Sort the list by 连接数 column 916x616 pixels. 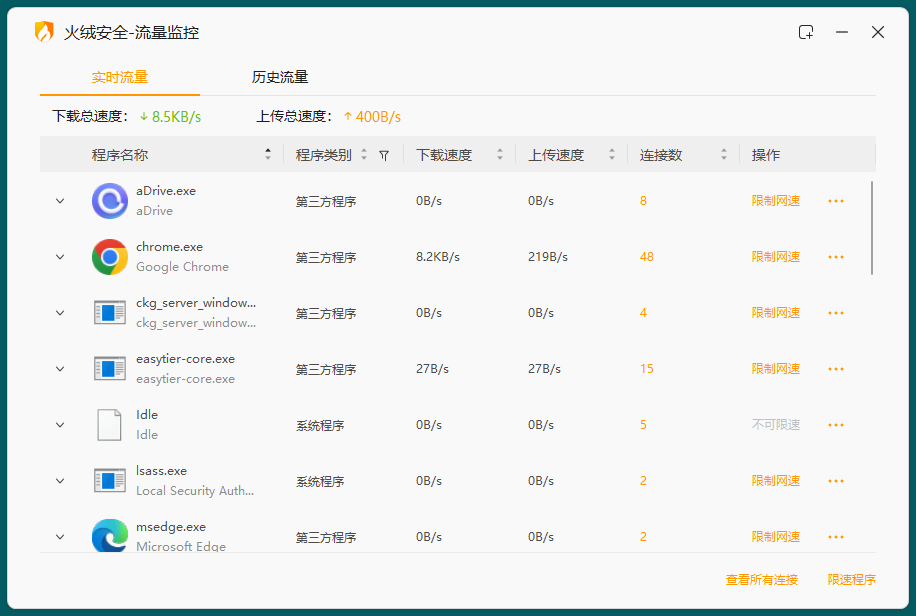[723, 155]
